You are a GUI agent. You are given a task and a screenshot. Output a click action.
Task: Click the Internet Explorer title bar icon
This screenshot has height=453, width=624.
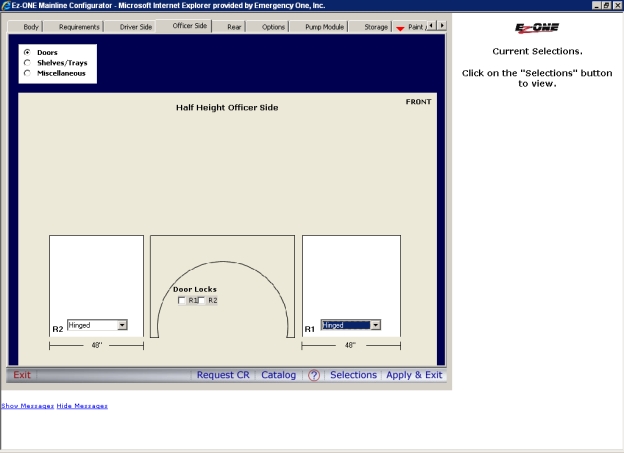pyautogui.click(x=6, y=5)
